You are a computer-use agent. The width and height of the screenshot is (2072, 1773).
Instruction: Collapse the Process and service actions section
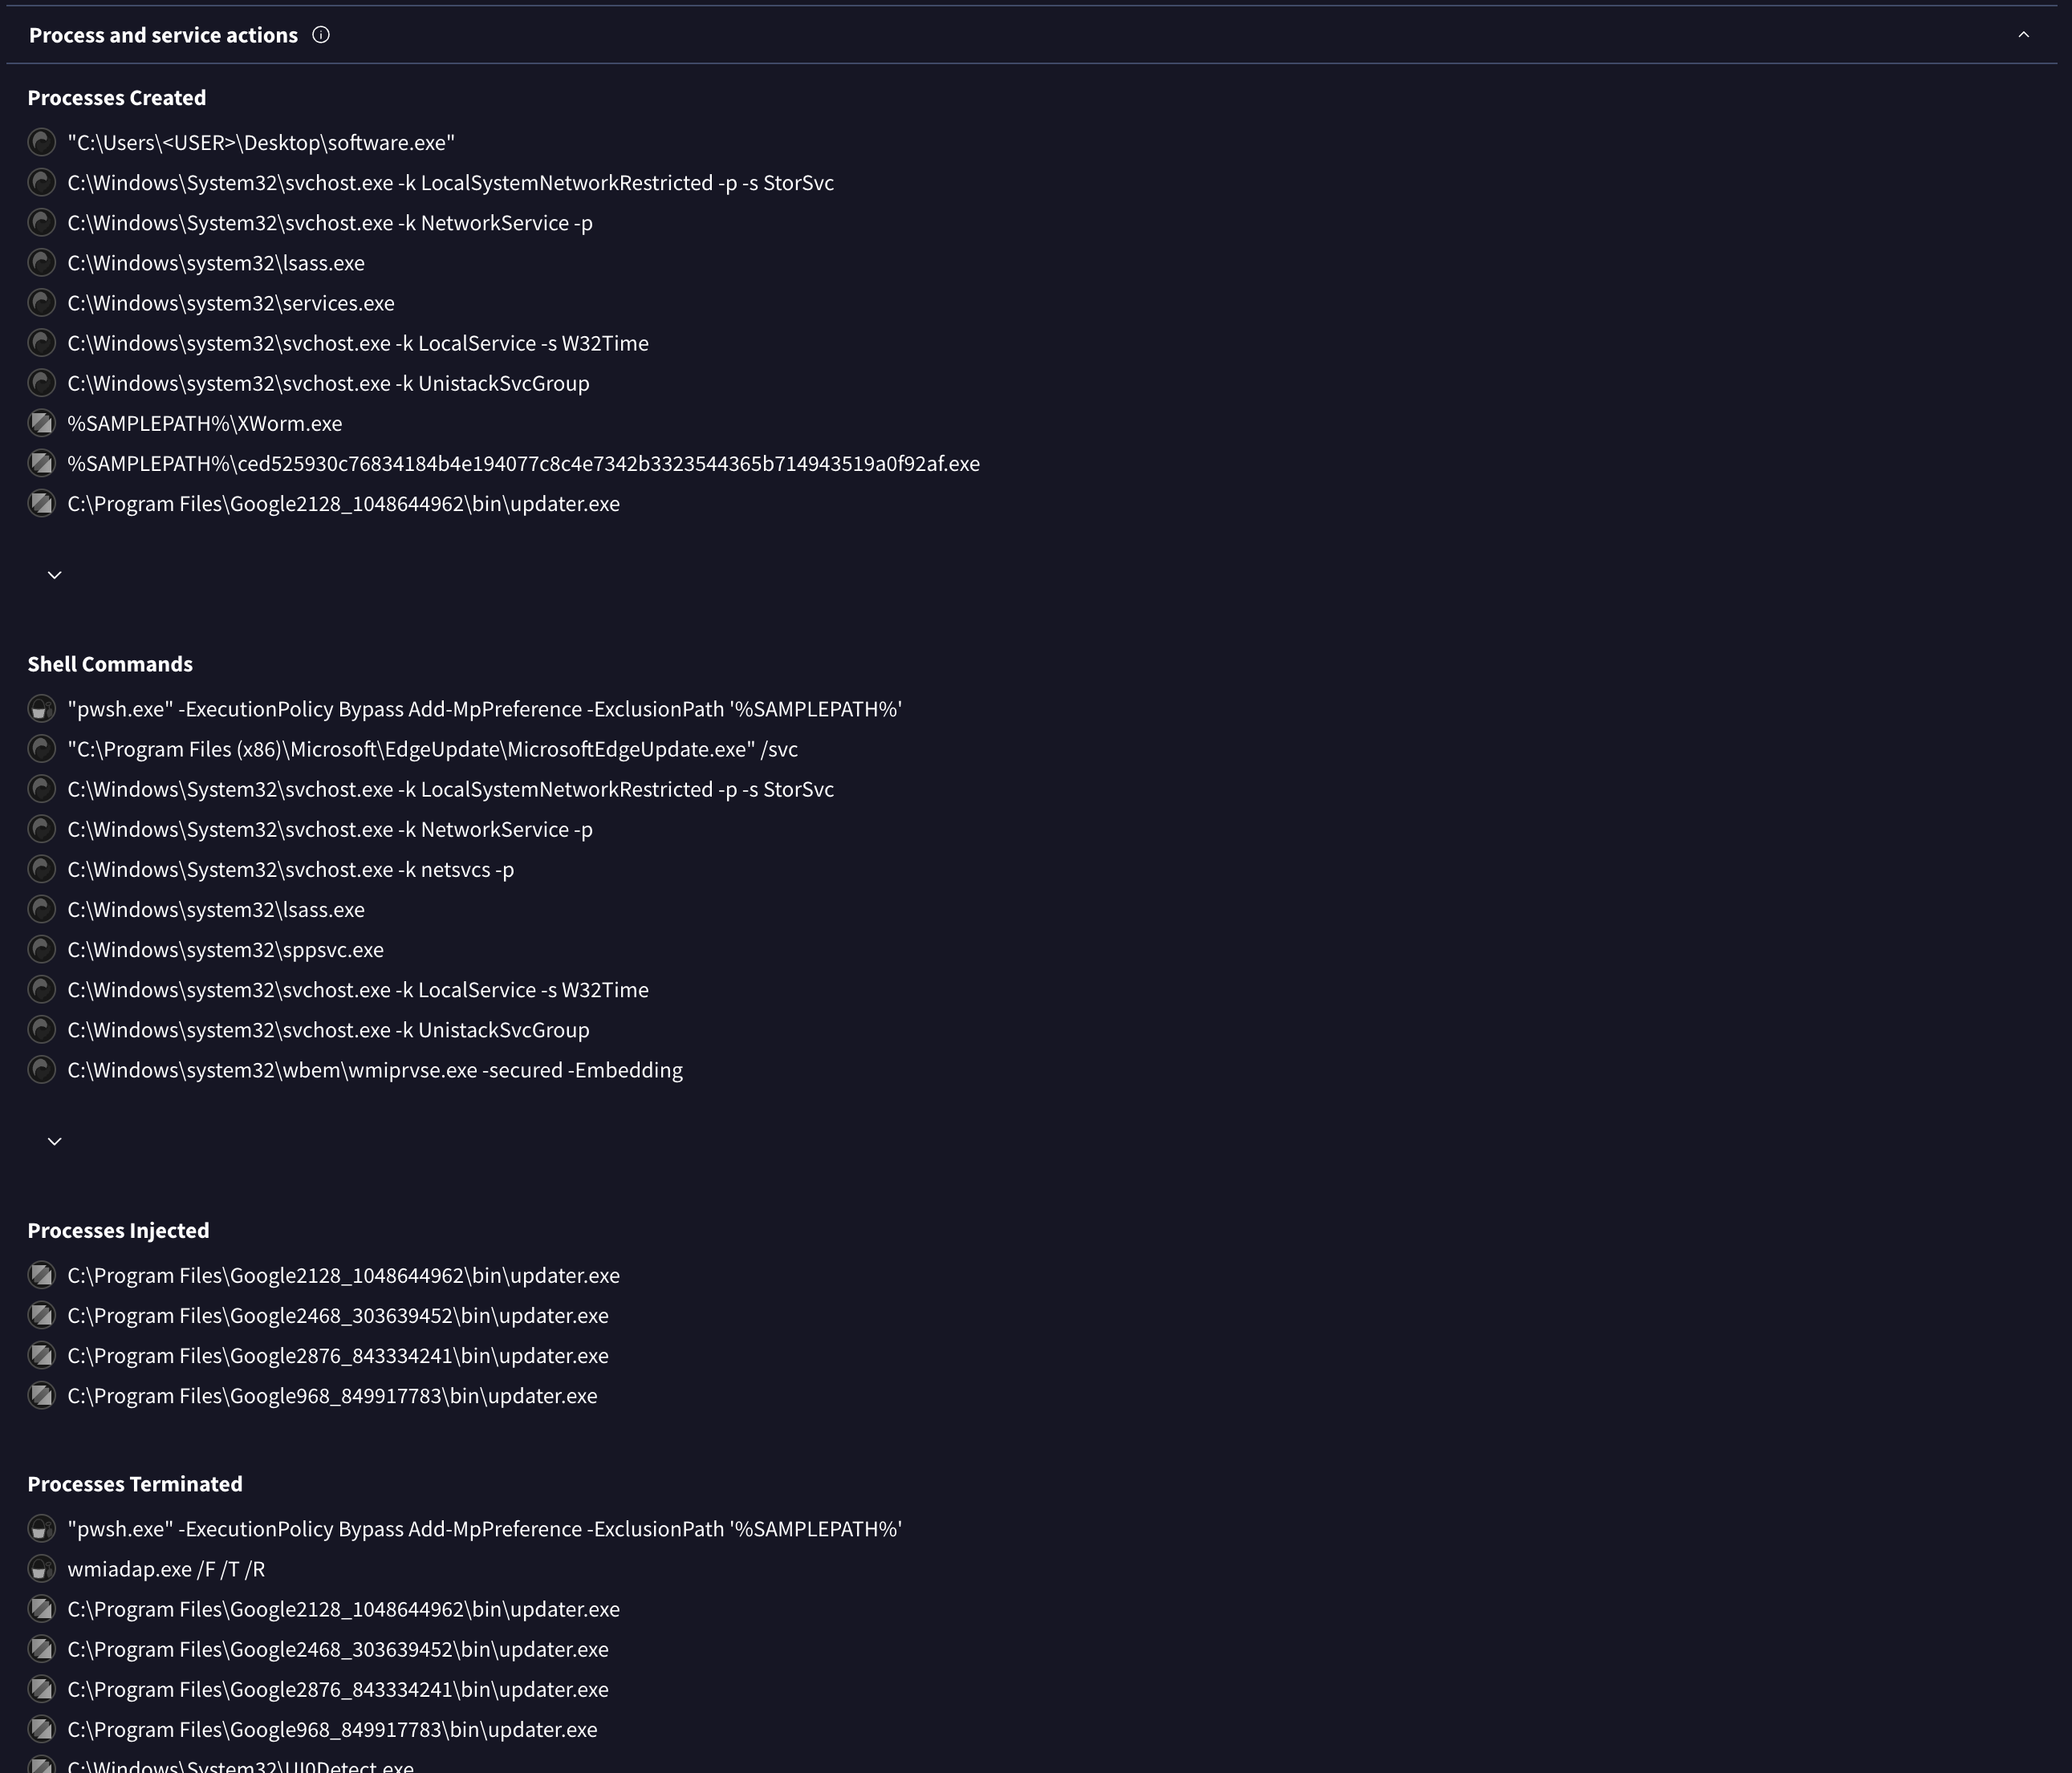[2023, 35]
